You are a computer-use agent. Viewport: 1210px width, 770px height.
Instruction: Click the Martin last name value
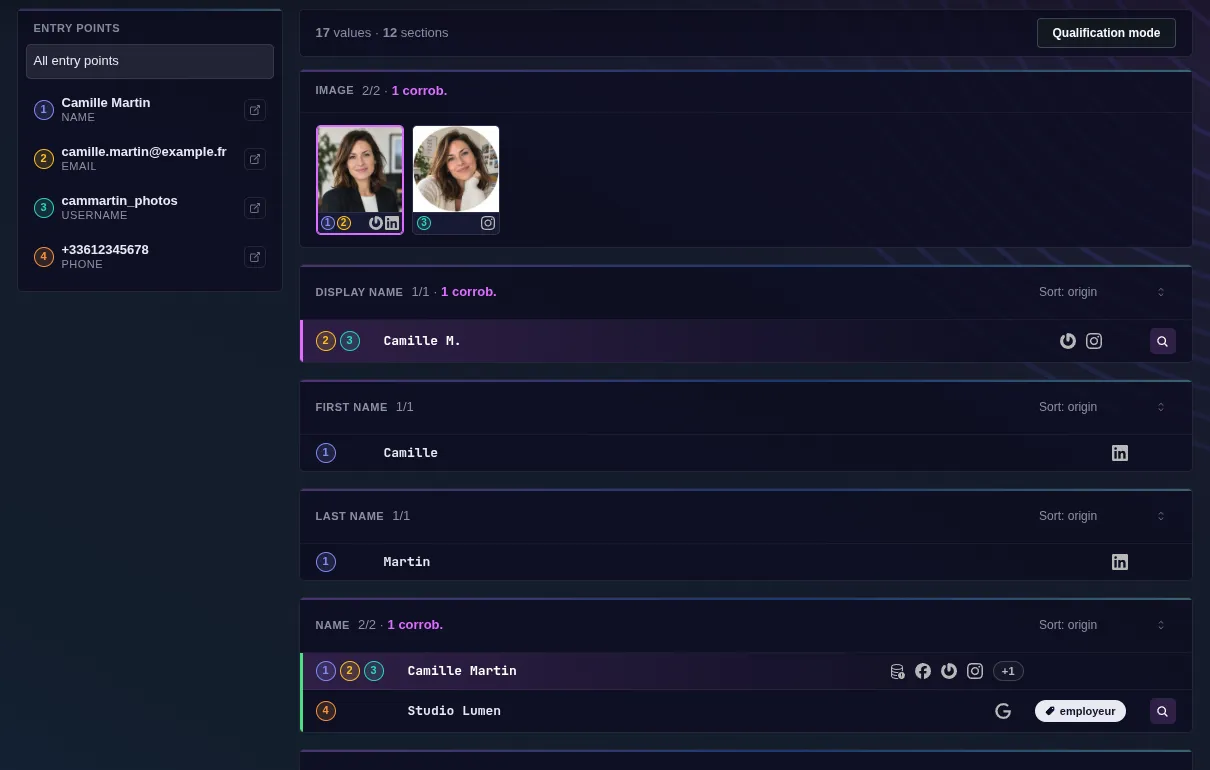click(407, 562)
